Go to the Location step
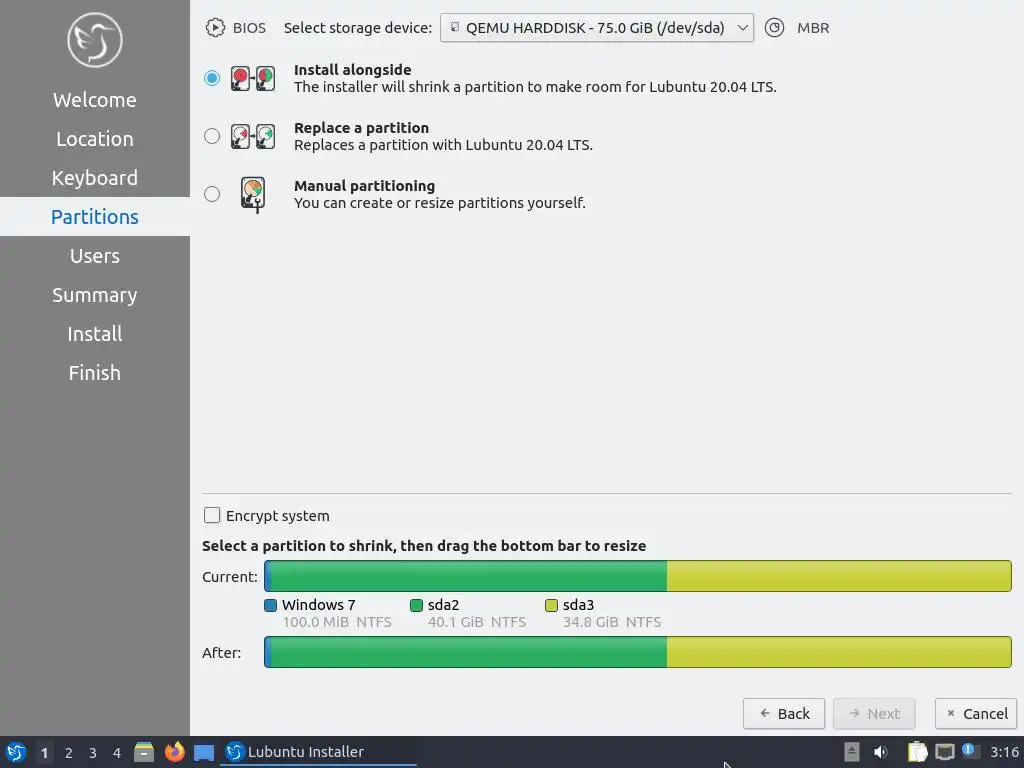The height and width of the screenshot is (768, 1024). coord(95,139)
